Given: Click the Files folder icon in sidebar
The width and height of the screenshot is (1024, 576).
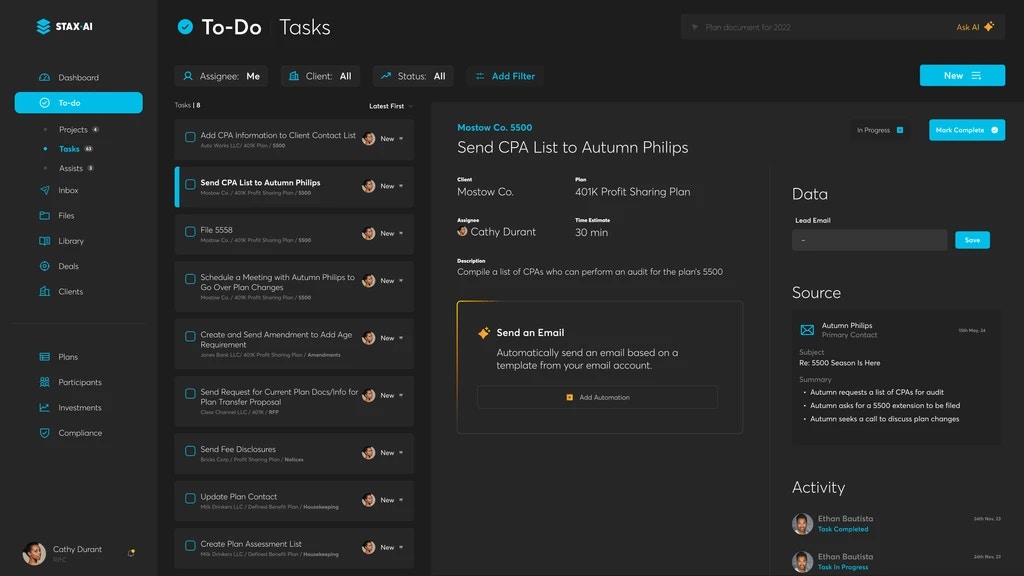Looking at the screenshot, I should pyautogui.click(x=44, y=216).
